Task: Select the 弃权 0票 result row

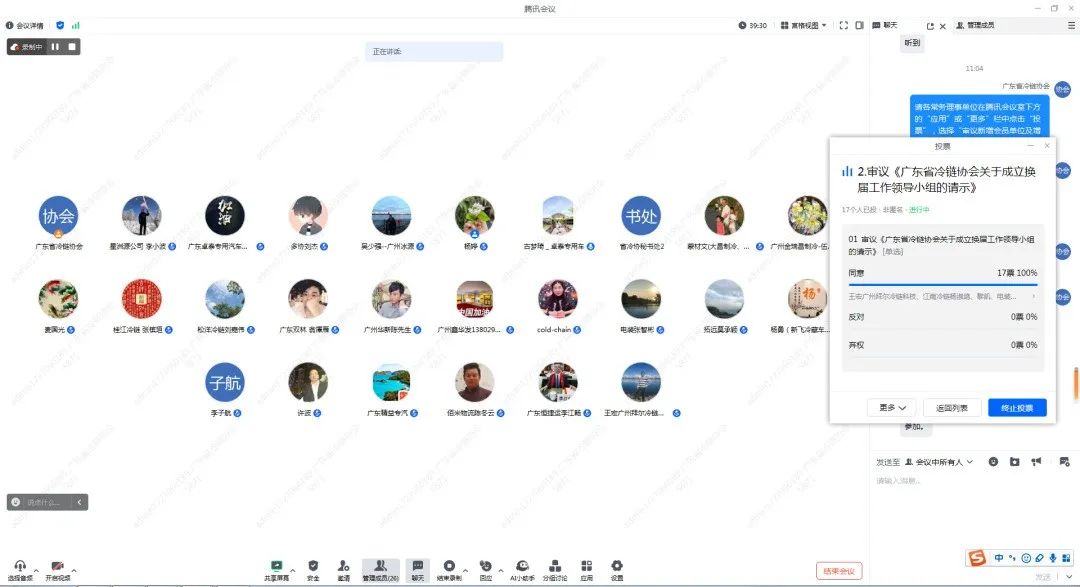Action: coord(943,344)
